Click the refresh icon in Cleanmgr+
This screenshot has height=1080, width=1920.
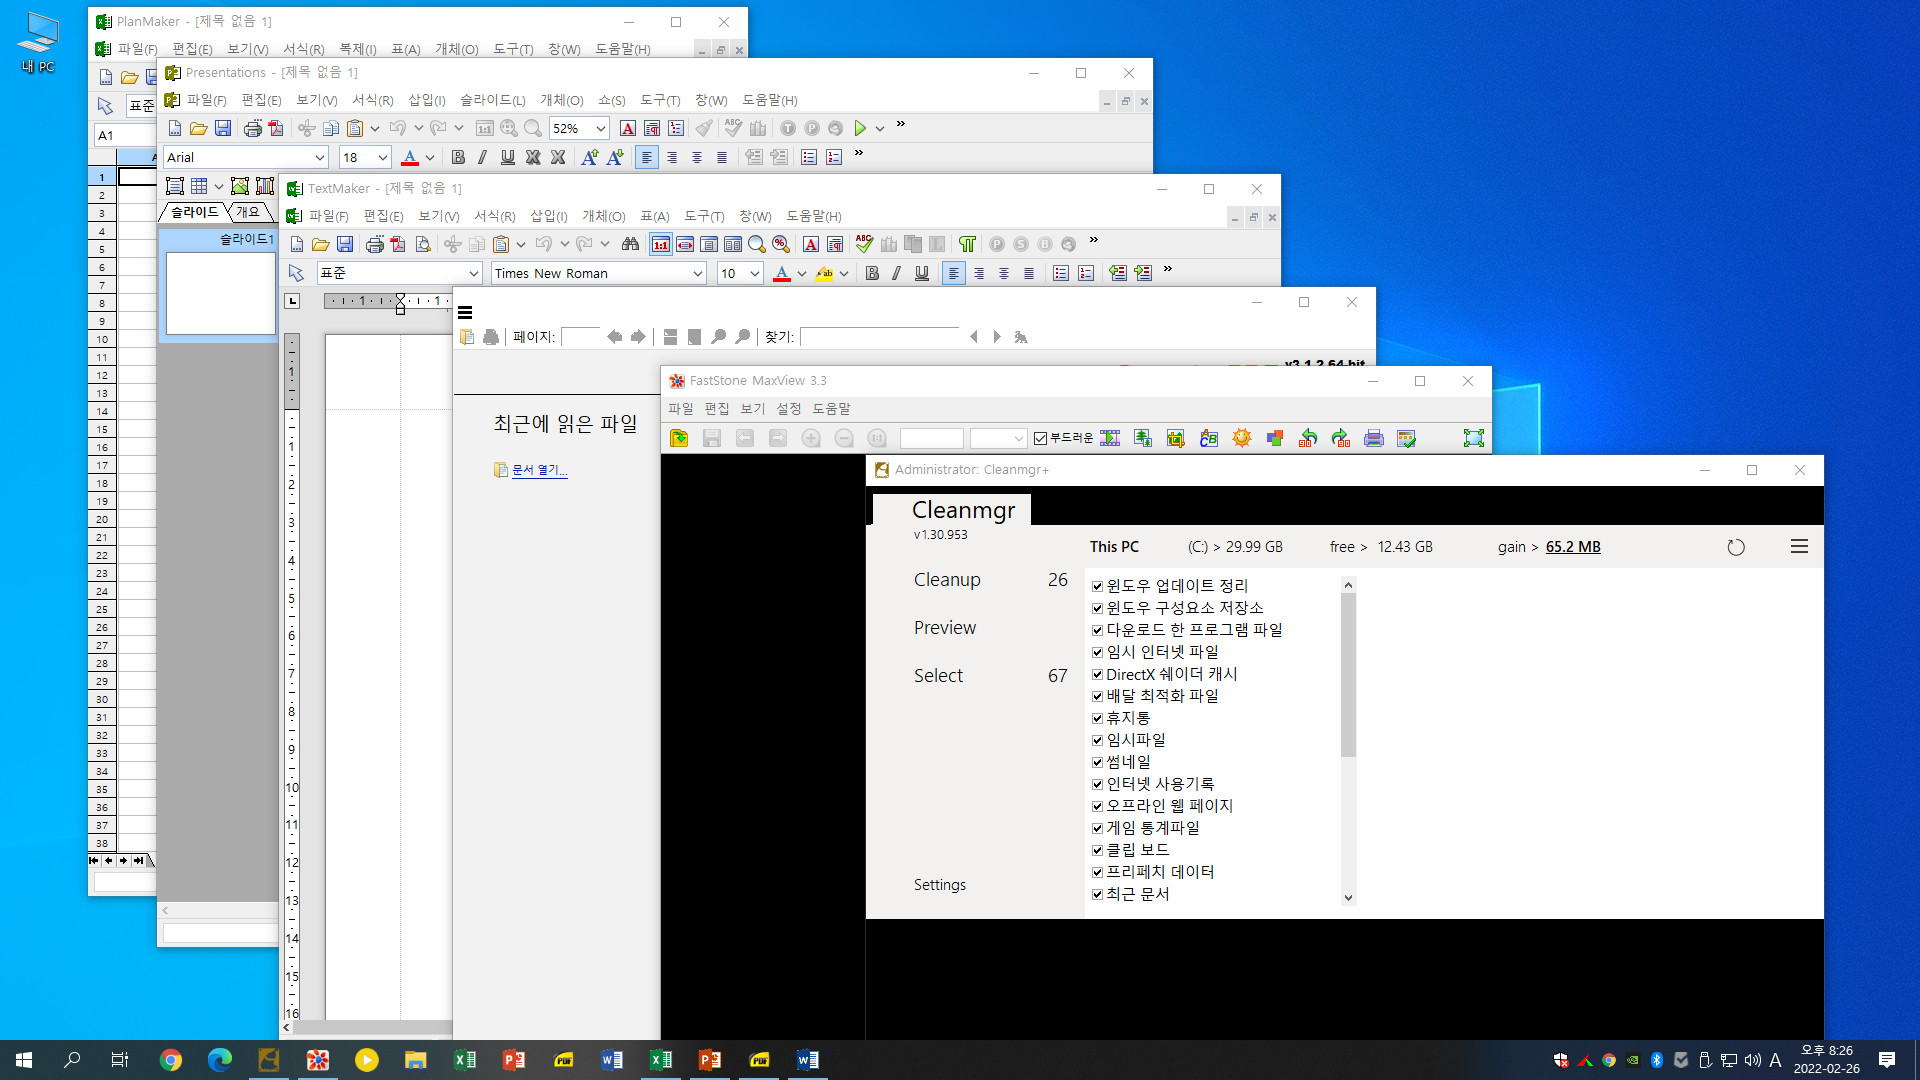tap(1736, 547)
